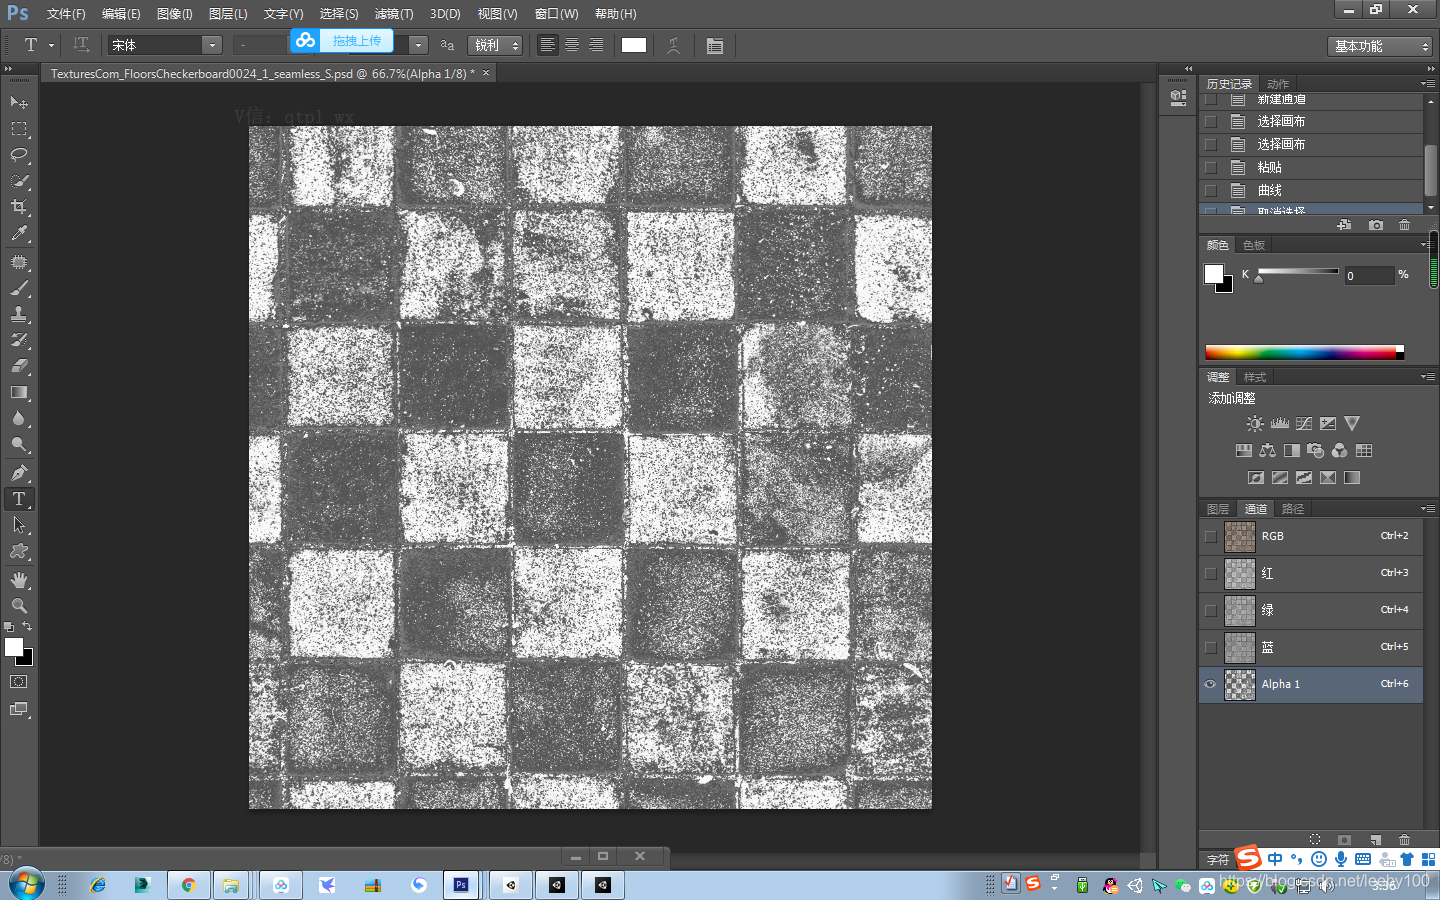Open the anti-aliasing 锐利 dropdown

point(496,45)
